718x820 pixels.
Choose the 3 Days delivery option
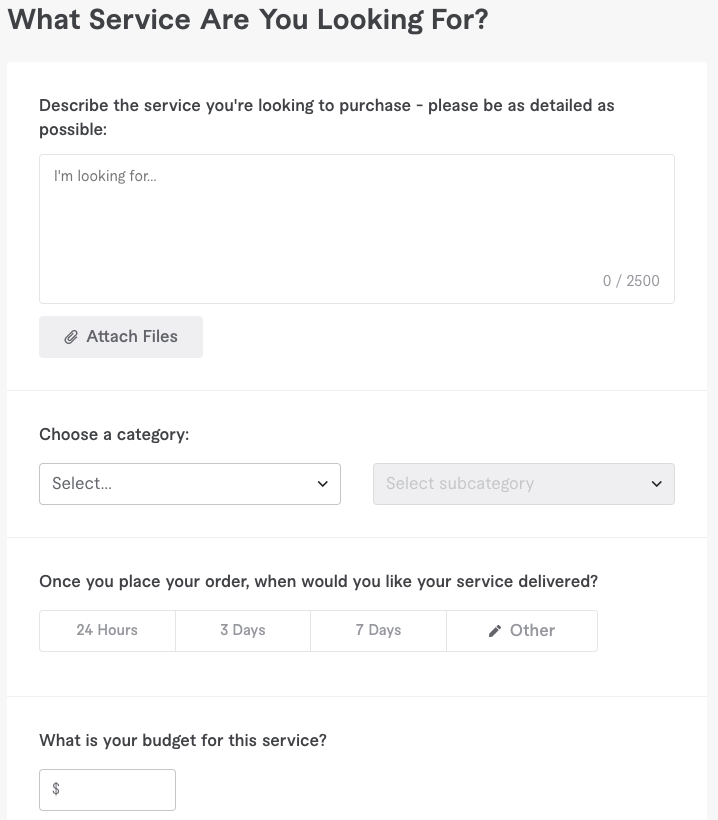point(243,630)
